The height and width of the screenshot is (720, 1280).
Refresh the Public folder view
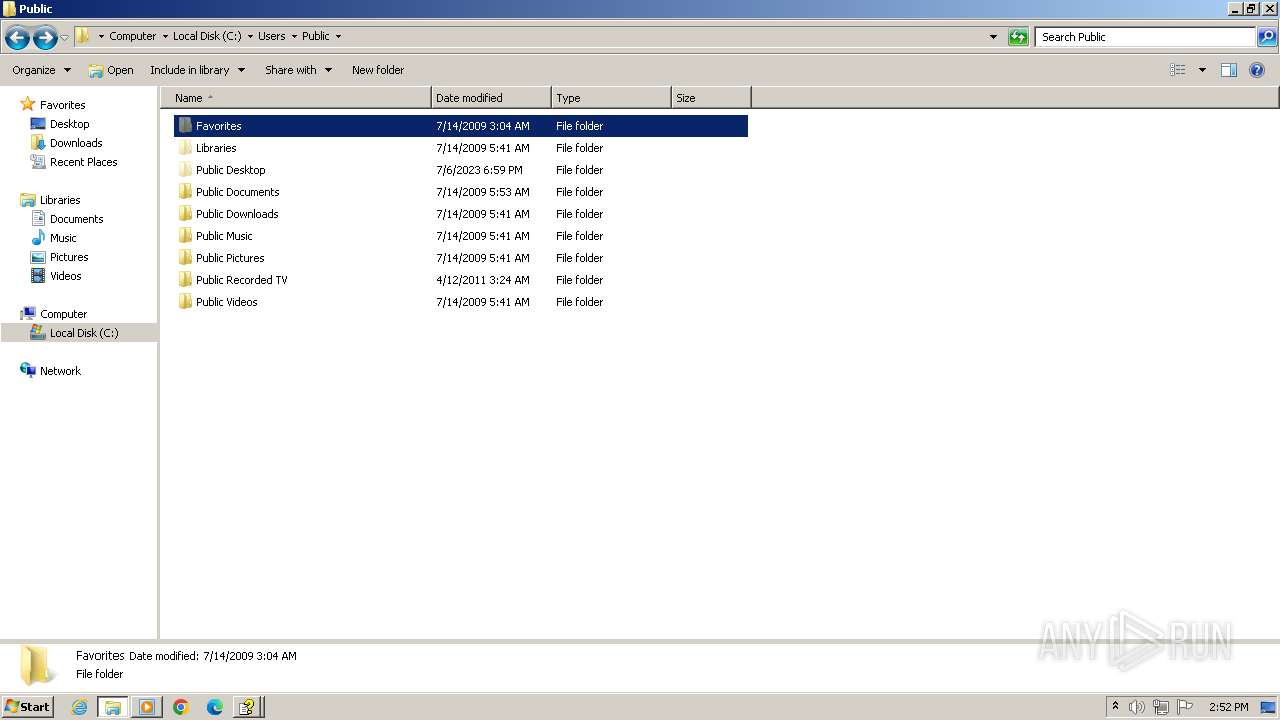pos(1018,37)
